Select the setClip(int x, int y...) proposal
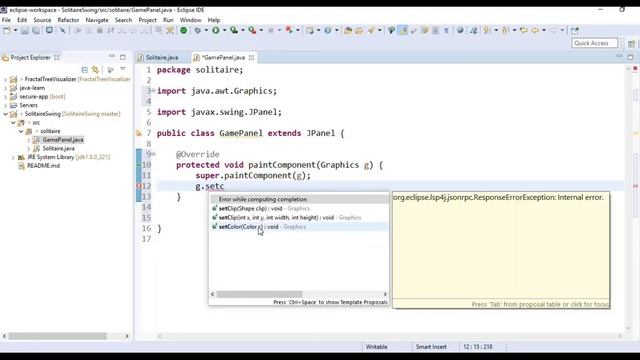Screen dimensions: 640x360 point(299,218)
